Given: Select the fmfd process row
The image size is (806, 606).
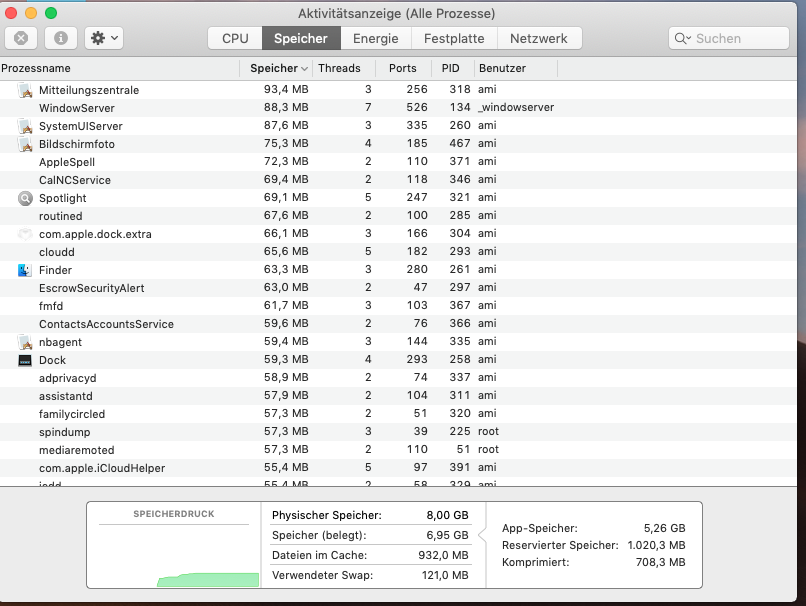Looking at the screenshot, I should point(398,306).
